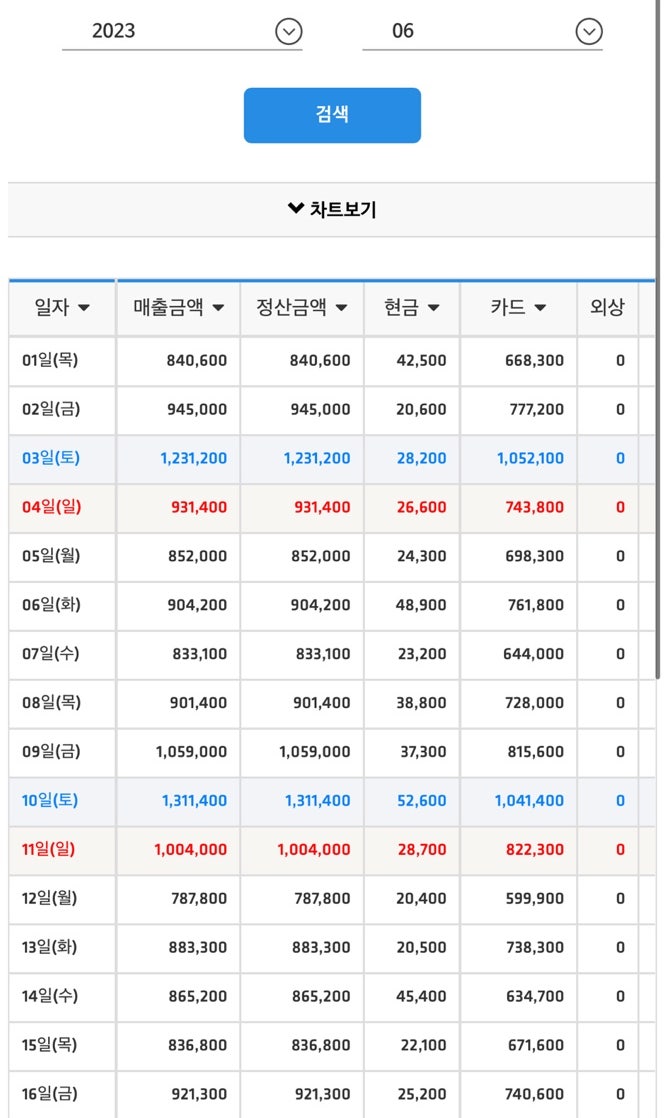Click the 16일(금) date cell
665x1118 pixels.
(50, 1094)
